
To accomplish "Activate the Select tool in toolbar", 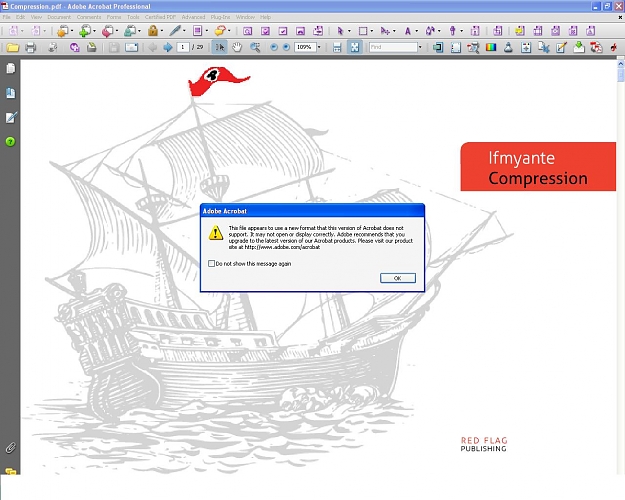I will pos(220,47).
